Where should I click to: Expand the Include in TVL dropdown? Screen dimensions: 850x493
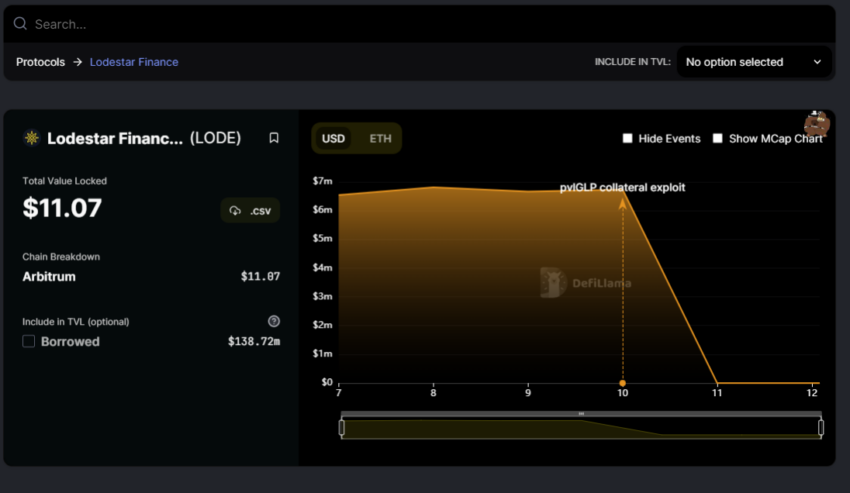tap(754, 62)
